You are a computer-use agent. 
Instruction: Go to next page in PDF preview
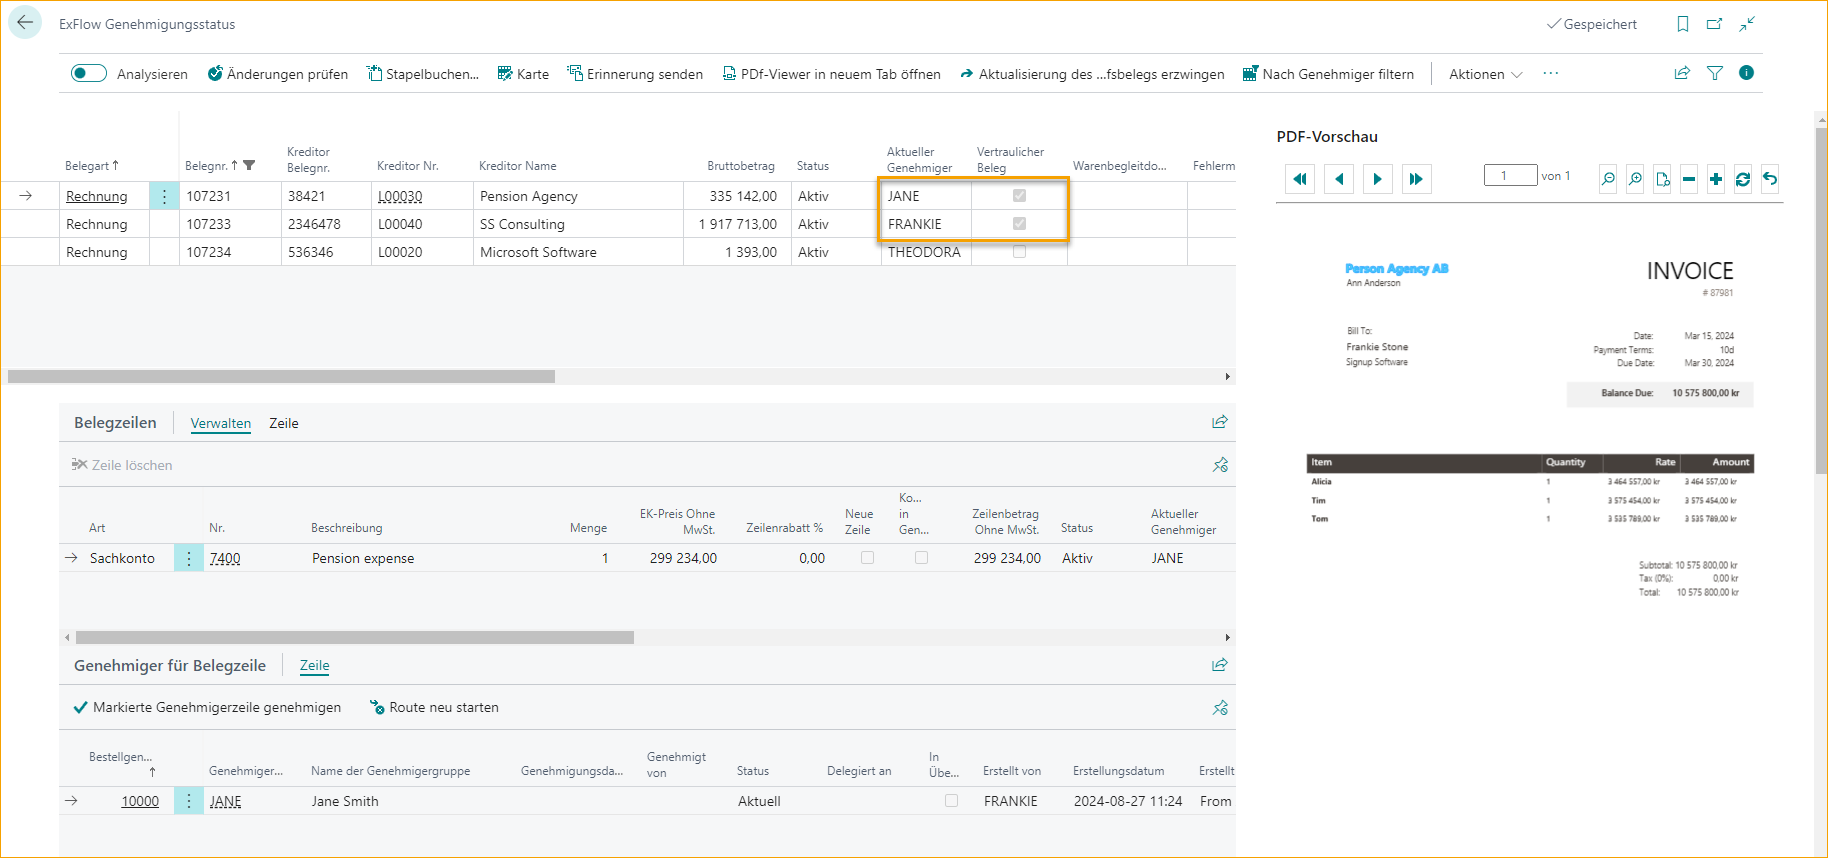point(1377,179)
